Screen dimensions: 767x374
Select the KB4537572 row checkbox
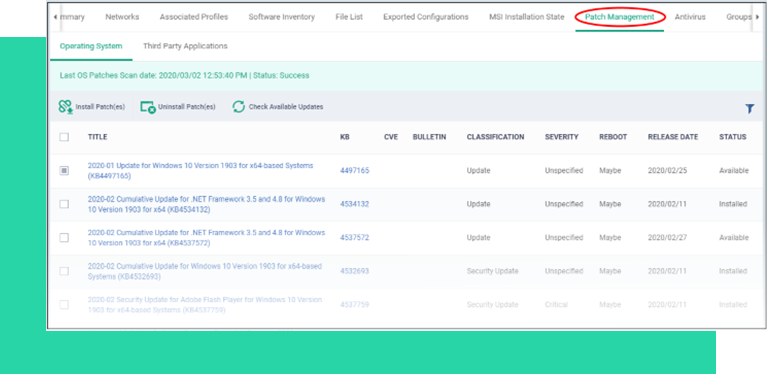point(64,238)
